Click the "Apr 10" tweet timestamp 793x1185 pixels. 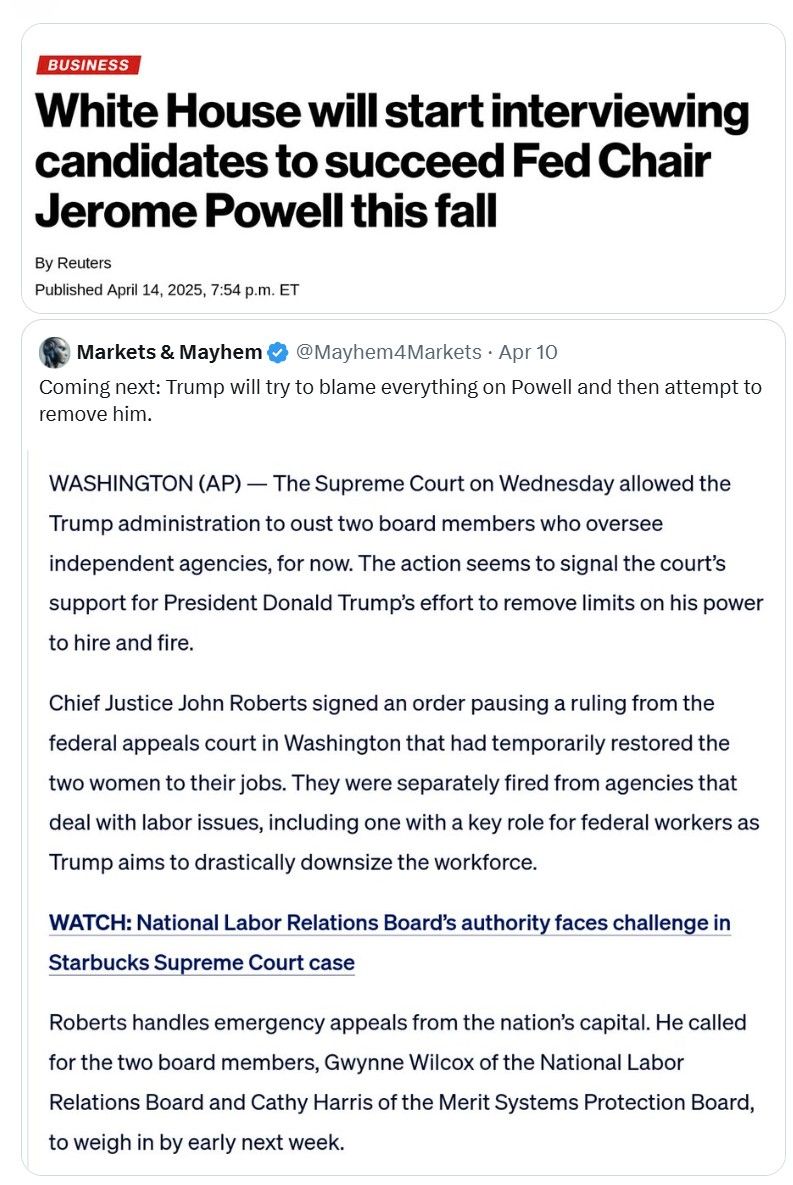pos(528,352)
